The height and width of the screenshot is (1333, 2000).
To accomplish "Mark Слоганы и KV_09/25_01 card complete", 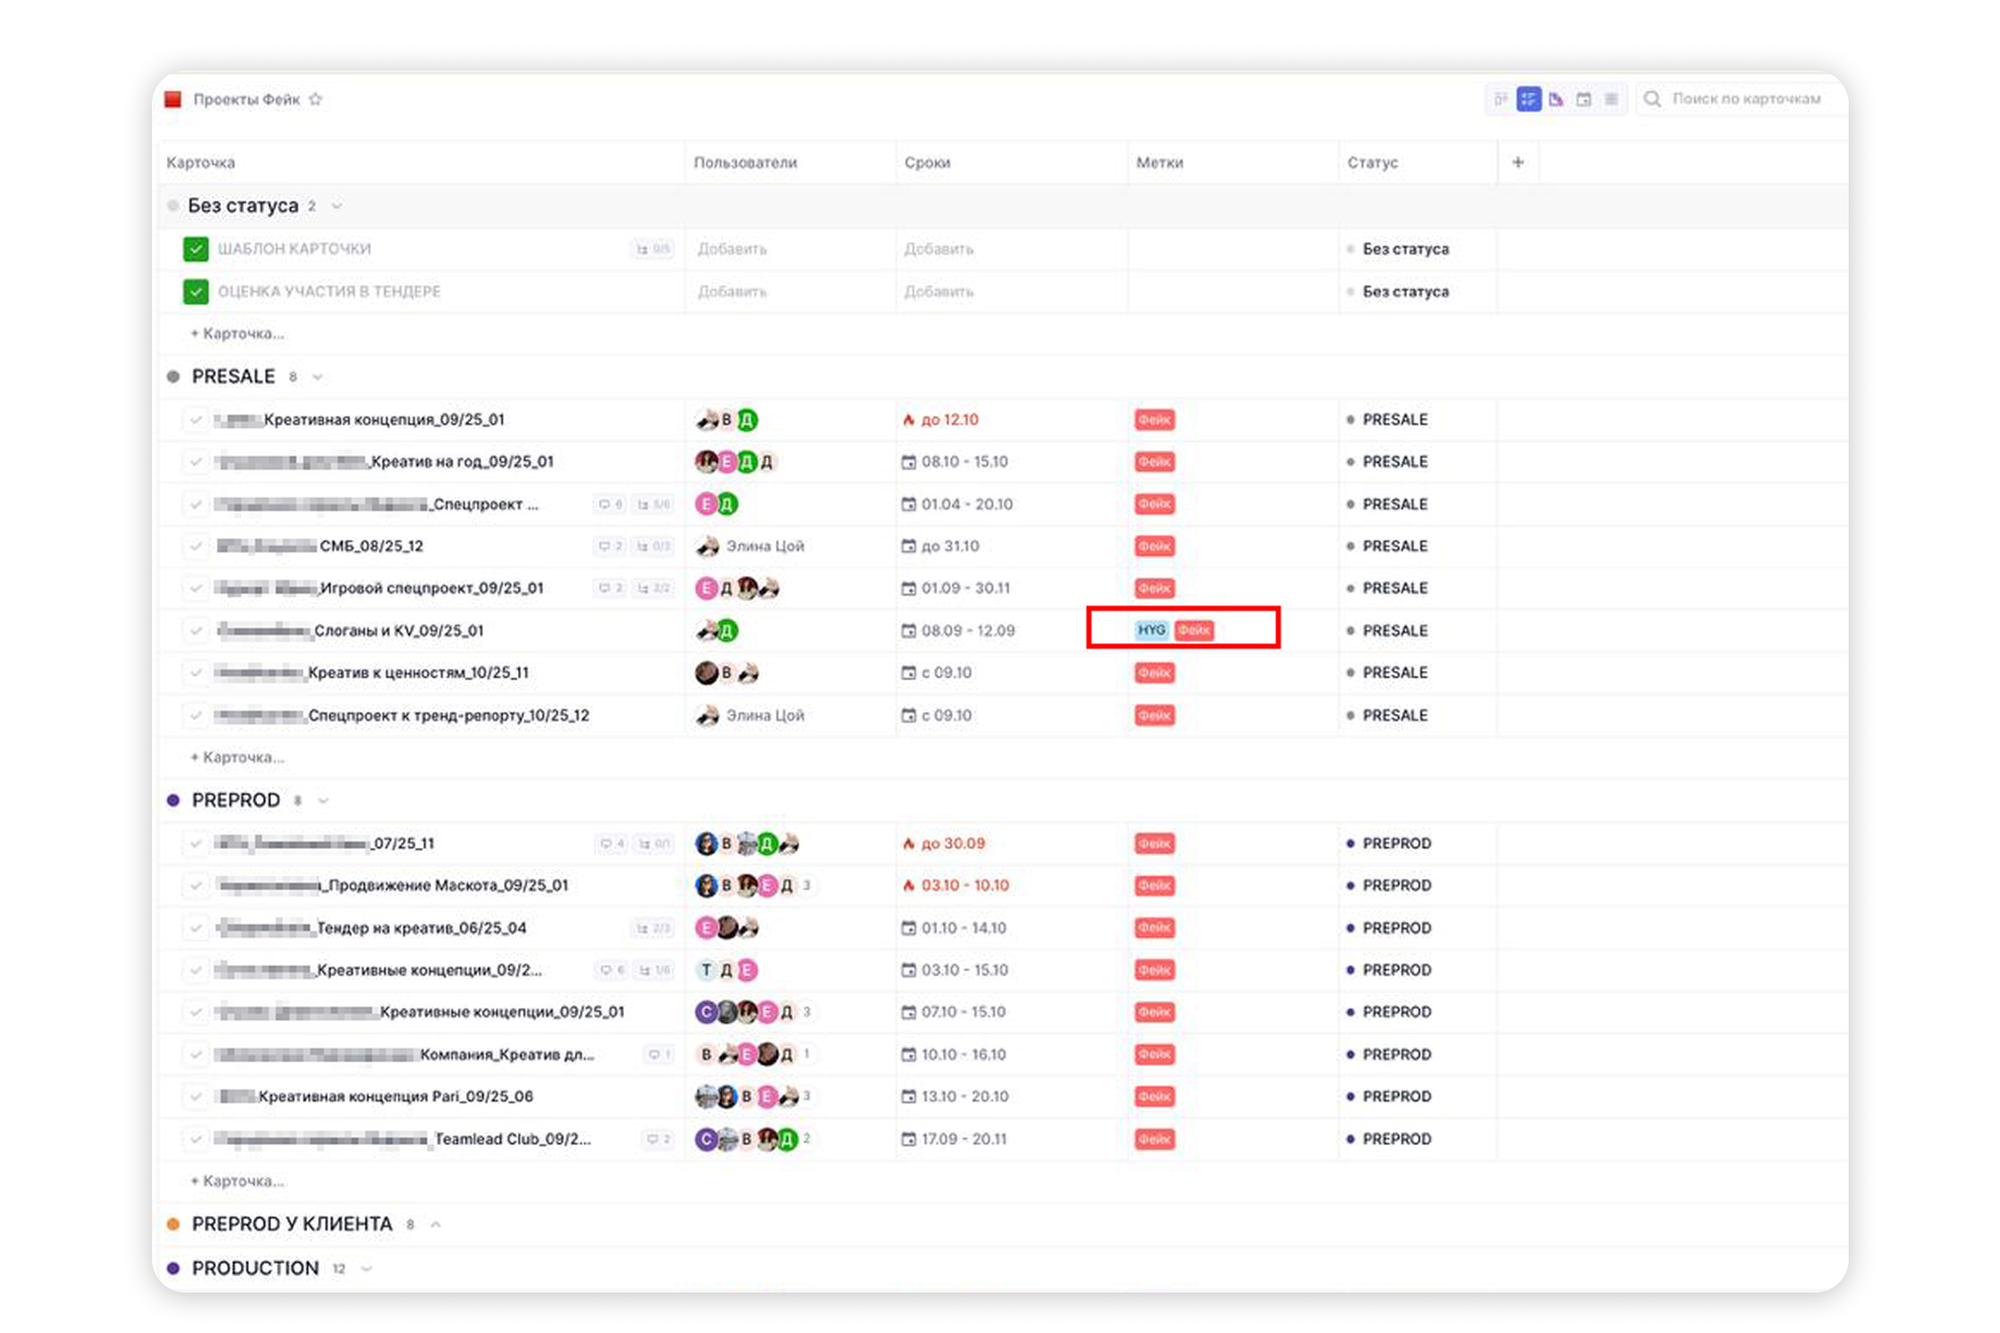I will tap(196, 631).
